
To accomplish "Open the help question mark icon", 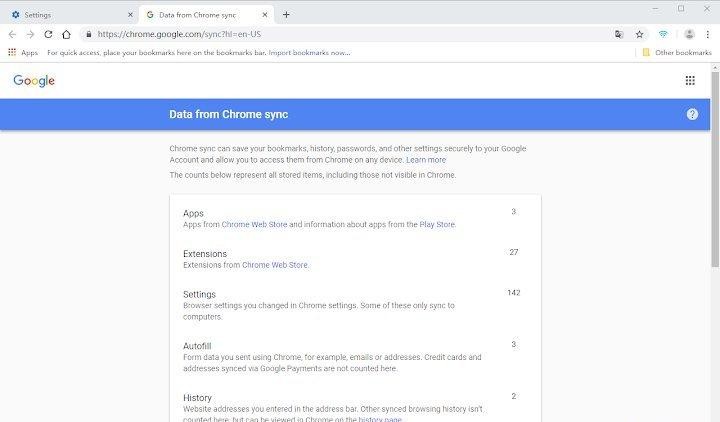I will point(692,114).
